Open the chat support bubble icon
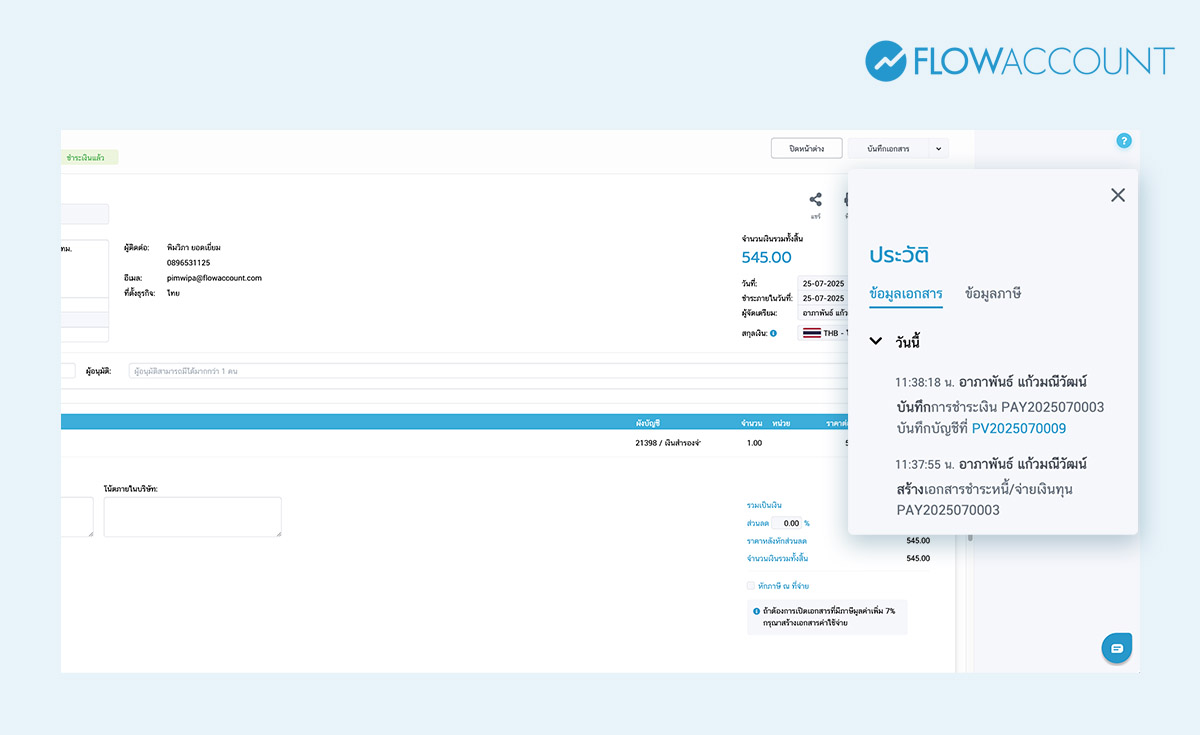Screen dimensions: 1200x735 click(x=1117, y=648)
